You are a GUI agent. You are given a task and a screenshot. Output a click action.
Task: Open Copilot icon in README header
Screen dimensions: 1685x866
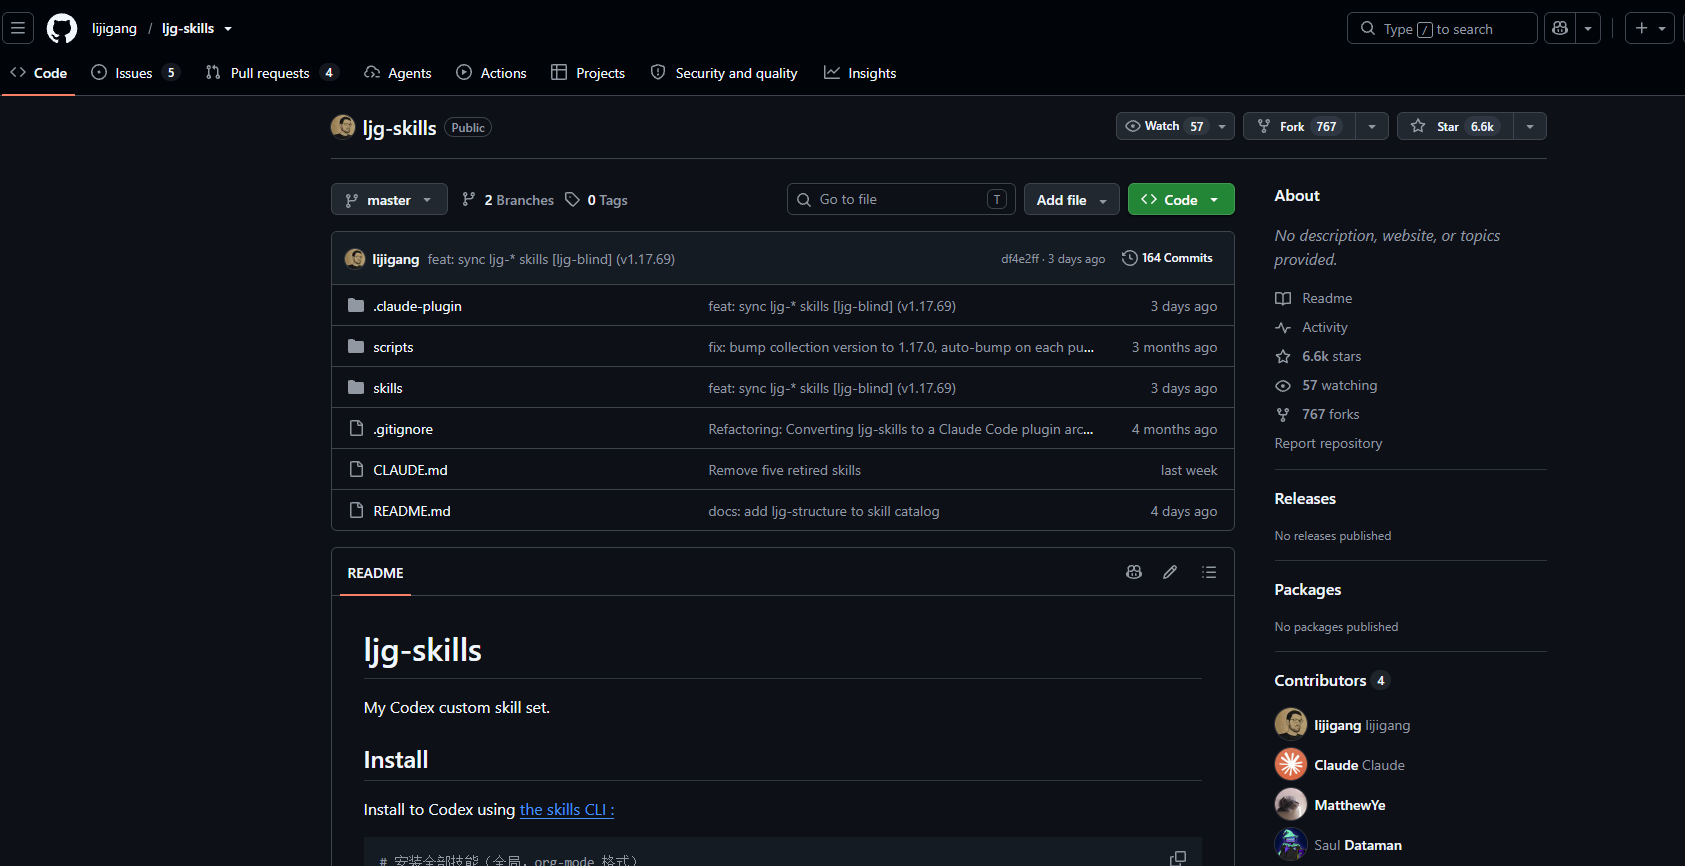tap(1134, 572)
